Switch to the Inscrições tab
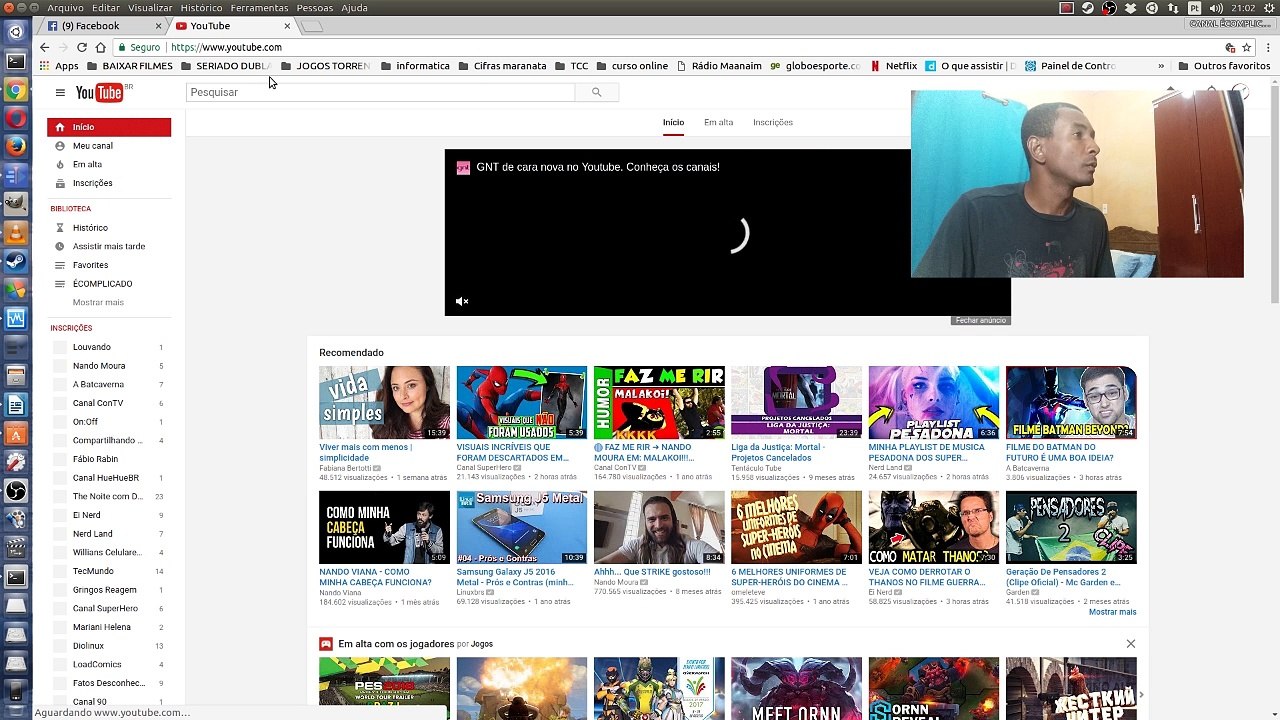This screenshot has width=1280, height=720. click(x=773, y=122)
